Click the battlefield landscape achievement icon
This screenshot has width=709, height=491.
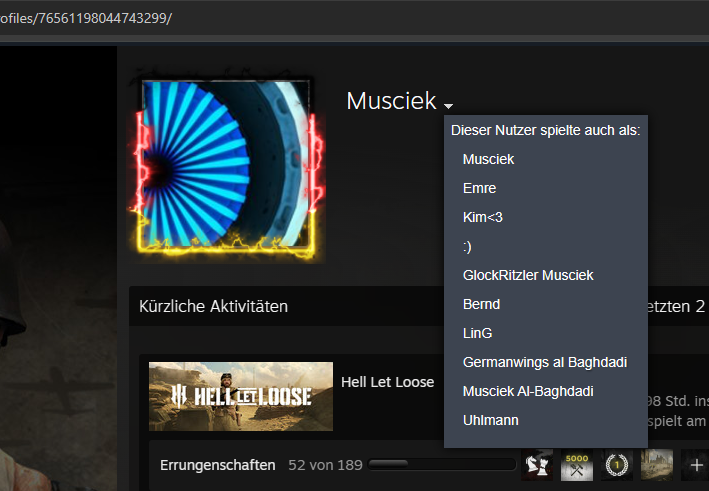tap(657, 465)
